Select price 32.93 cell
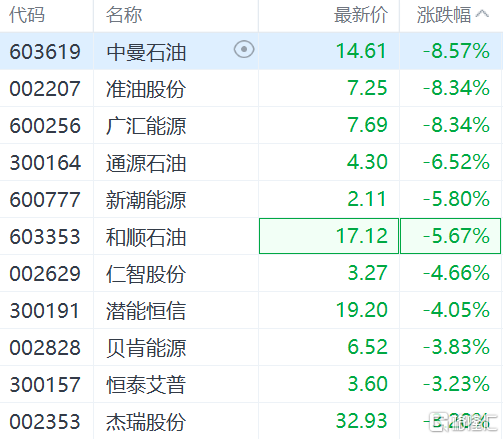This screenshot has width=504, height=439. [361, 421]
